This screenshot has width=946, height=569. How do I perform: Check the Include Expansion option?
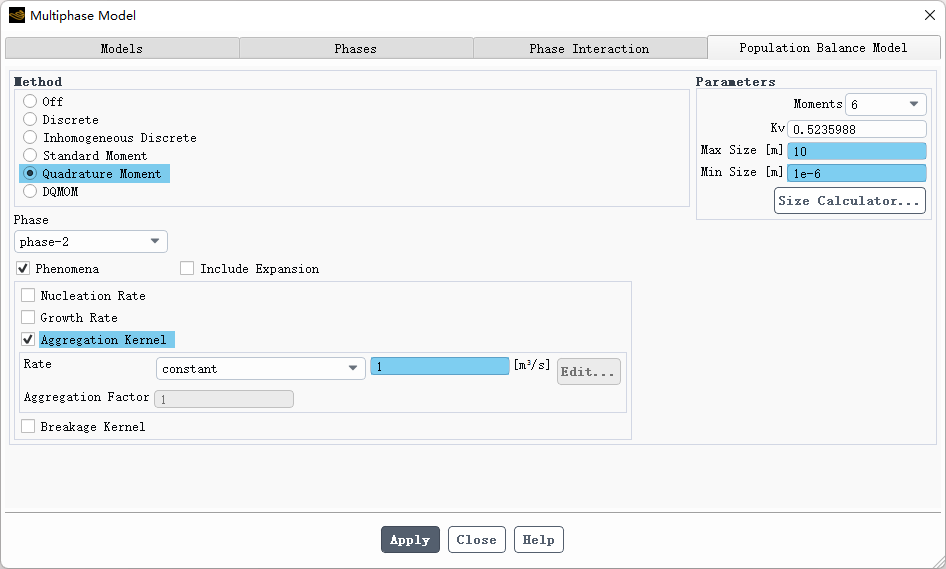click(x=187, y=269)
